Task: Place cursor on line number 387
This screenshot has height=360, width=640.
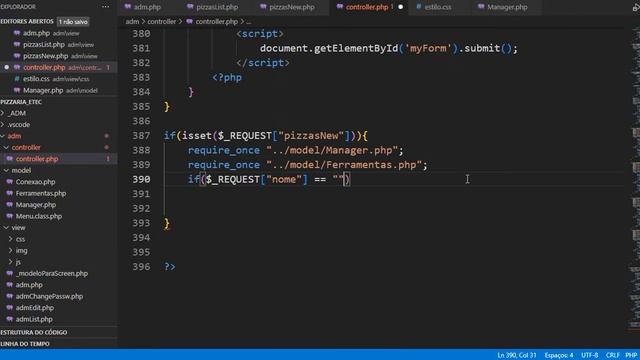Action: coord(141,136)
